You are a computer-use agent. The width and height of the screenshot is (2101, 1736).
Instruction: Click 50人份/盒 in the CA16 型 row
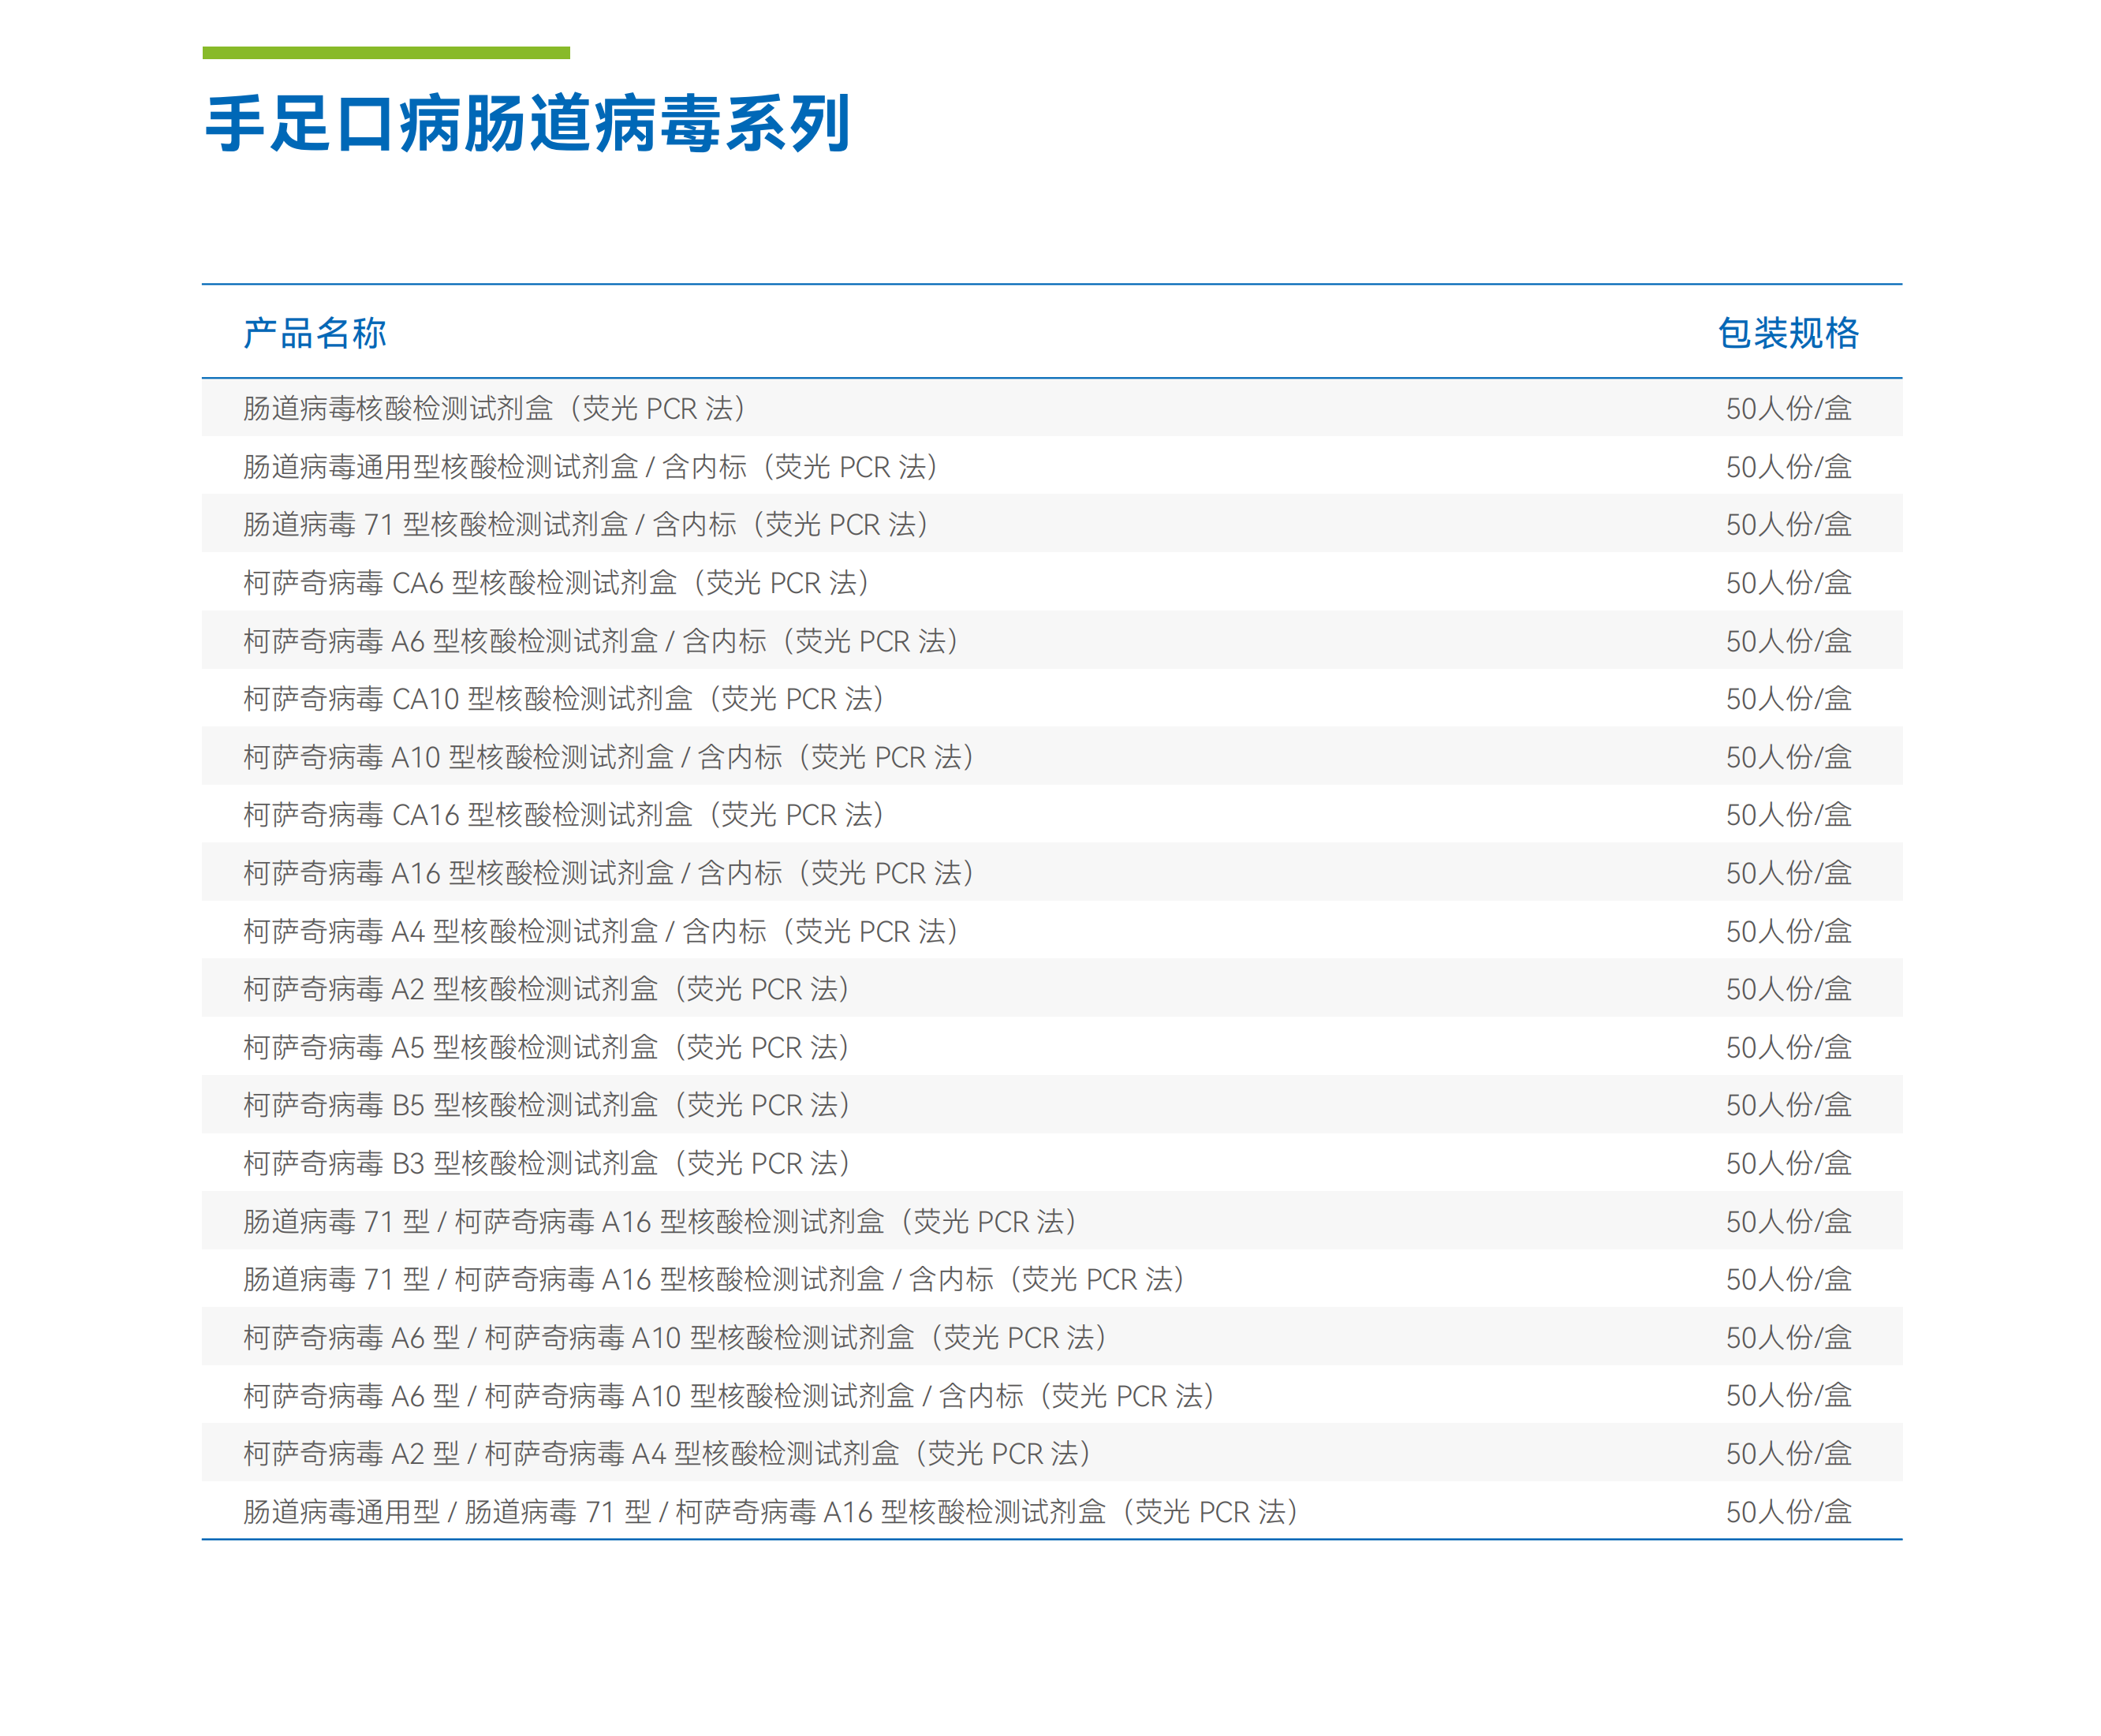coord(1788,814)
